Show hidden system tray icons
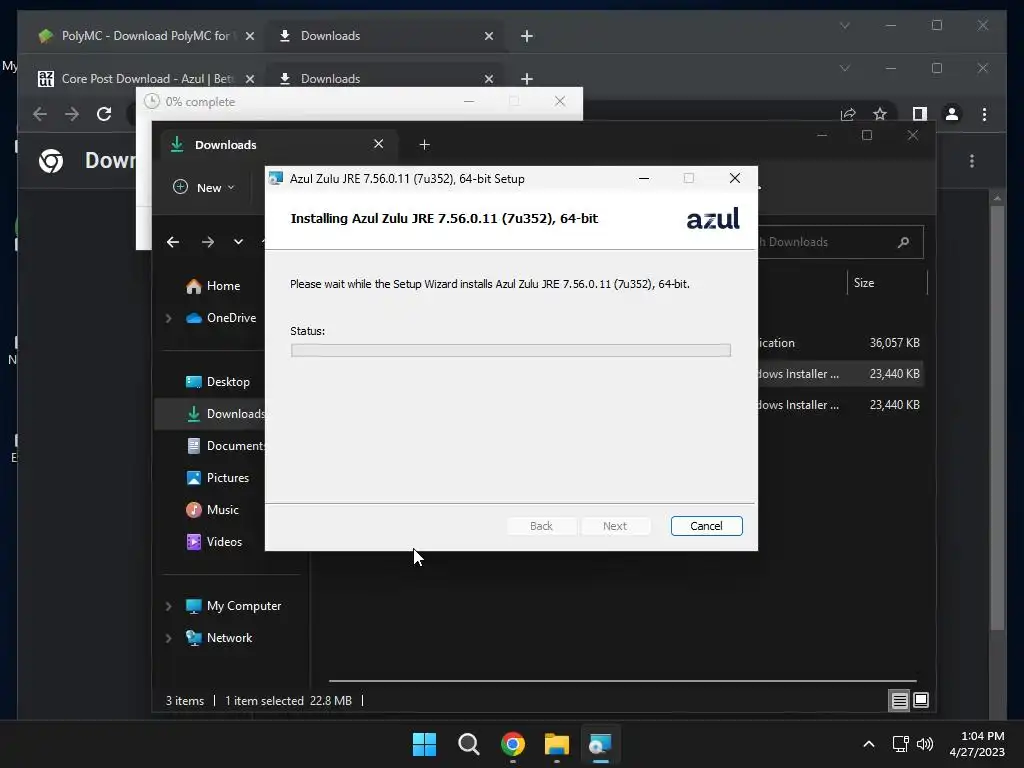1024x768 pixels. point(869,744)
